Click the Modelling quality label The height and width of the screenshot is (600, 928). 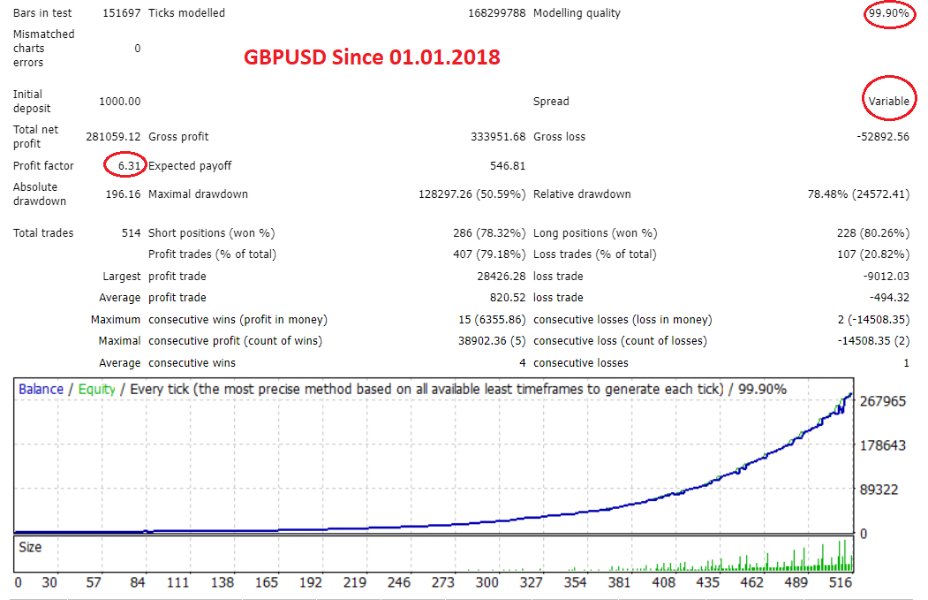pos(576,13)
